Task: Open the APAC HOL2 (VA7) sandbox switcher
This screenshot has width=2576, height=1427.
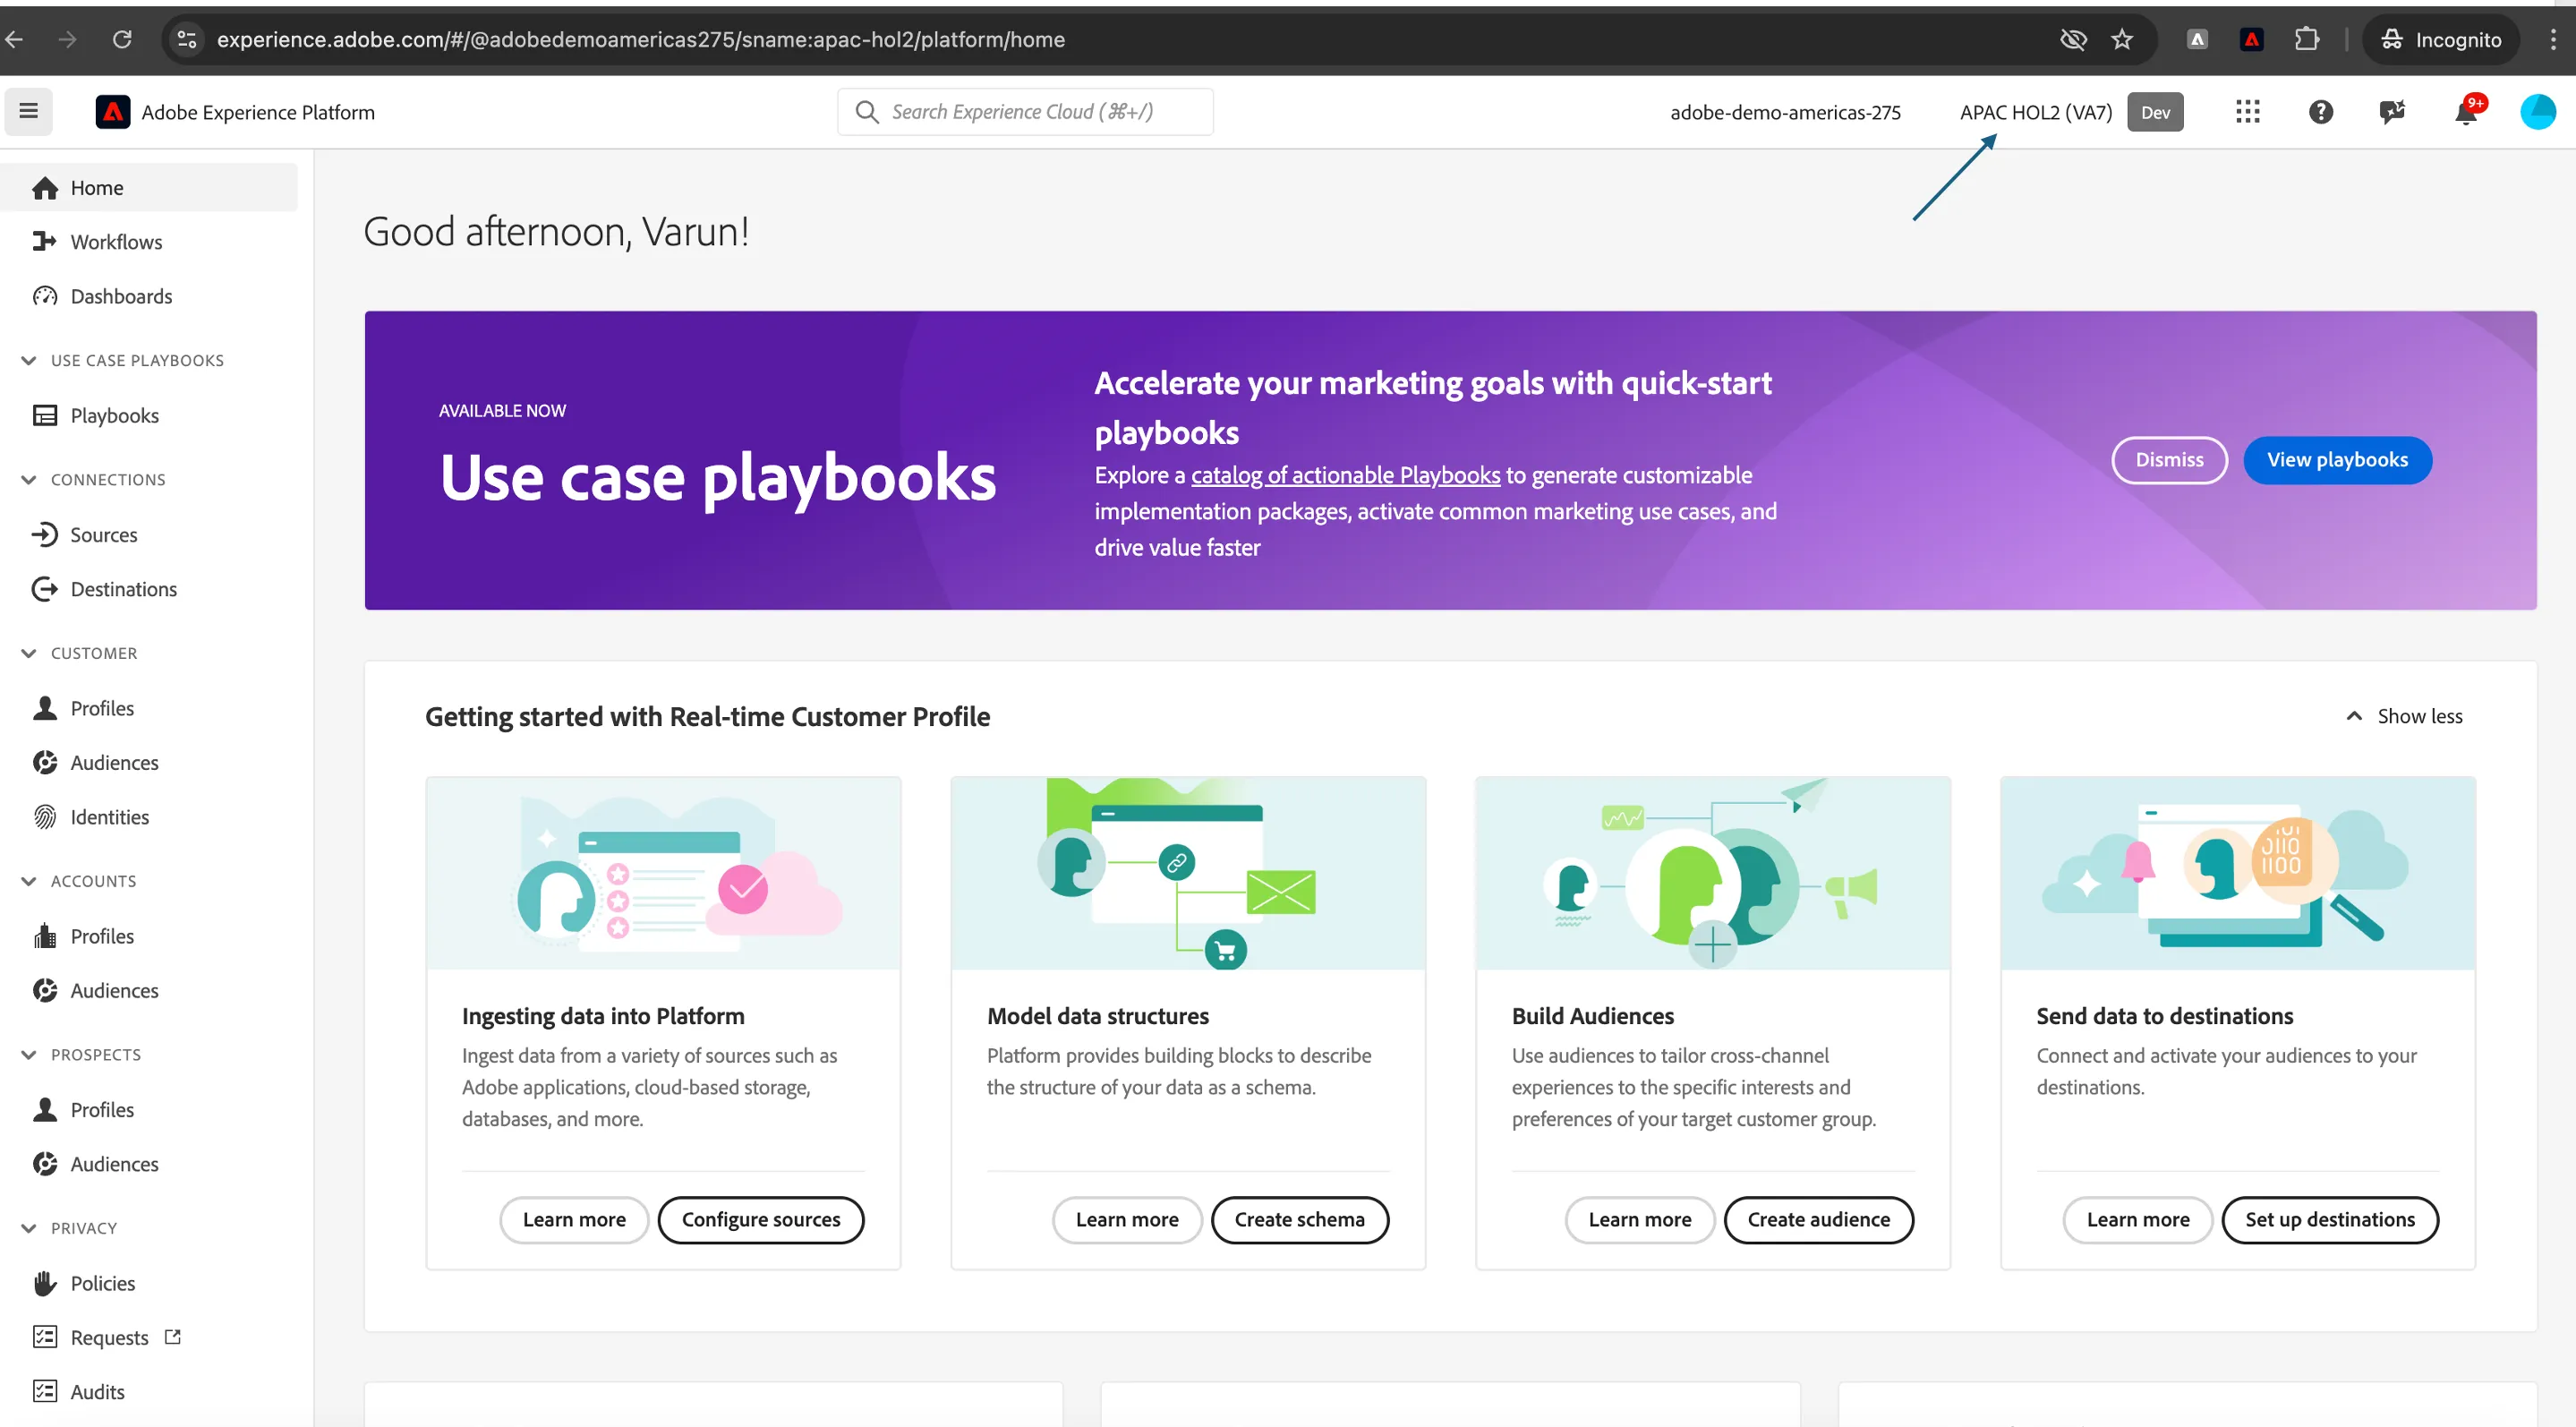Action: click(x=2035, y=112)
